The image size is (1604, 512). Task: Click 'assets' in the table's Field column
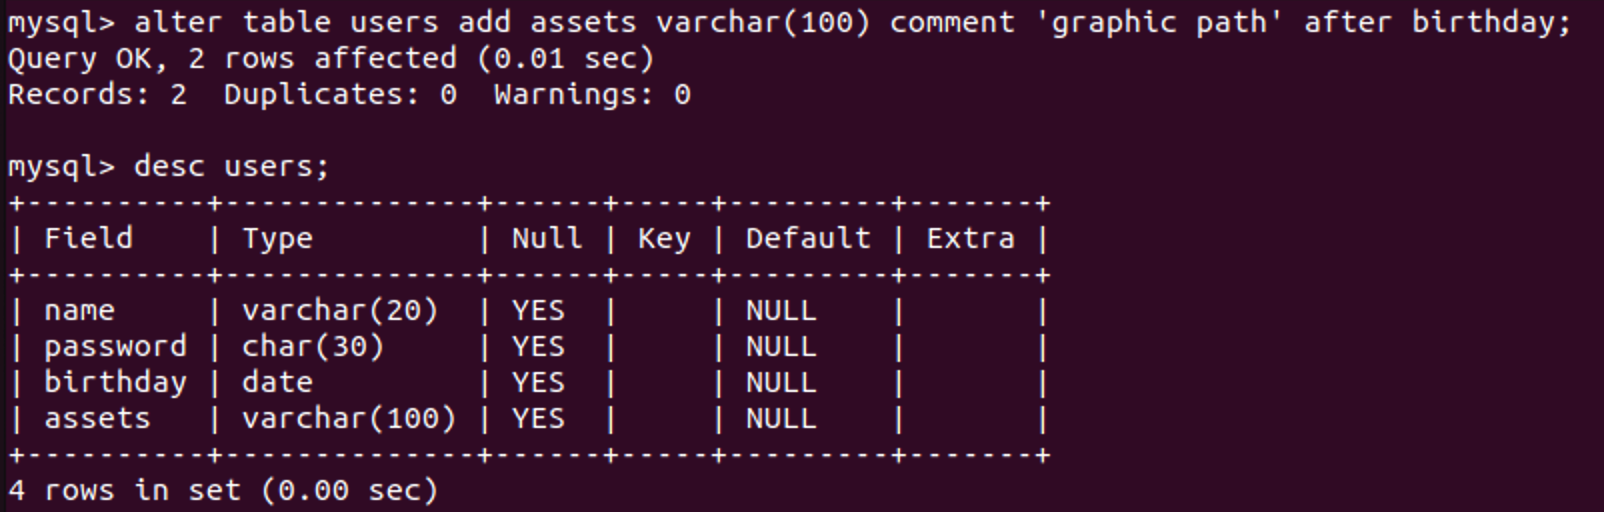[97, 419]
